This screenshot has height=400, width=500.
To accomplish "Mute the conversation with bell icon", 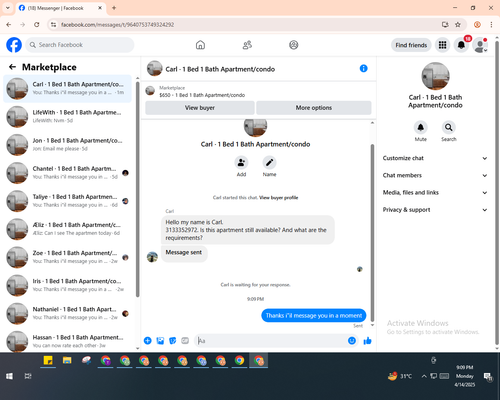I will (421, 127).
